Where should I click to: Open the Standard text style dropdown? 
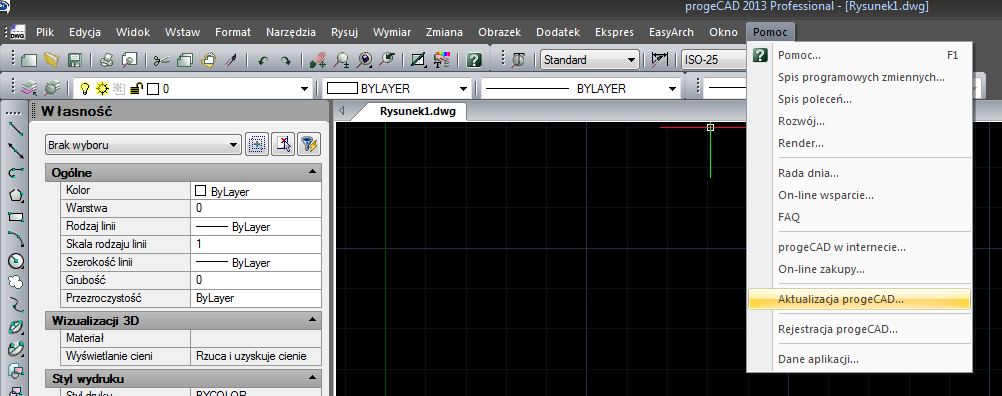pos(631,60)
